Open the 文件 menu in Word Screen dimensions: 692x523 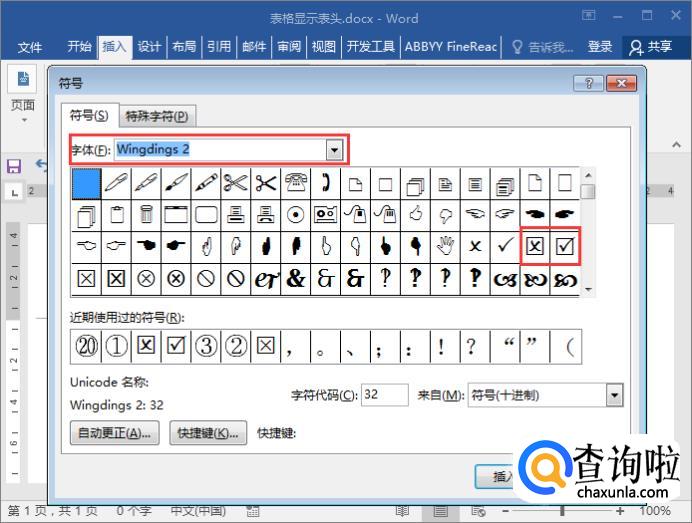(30, 46)
